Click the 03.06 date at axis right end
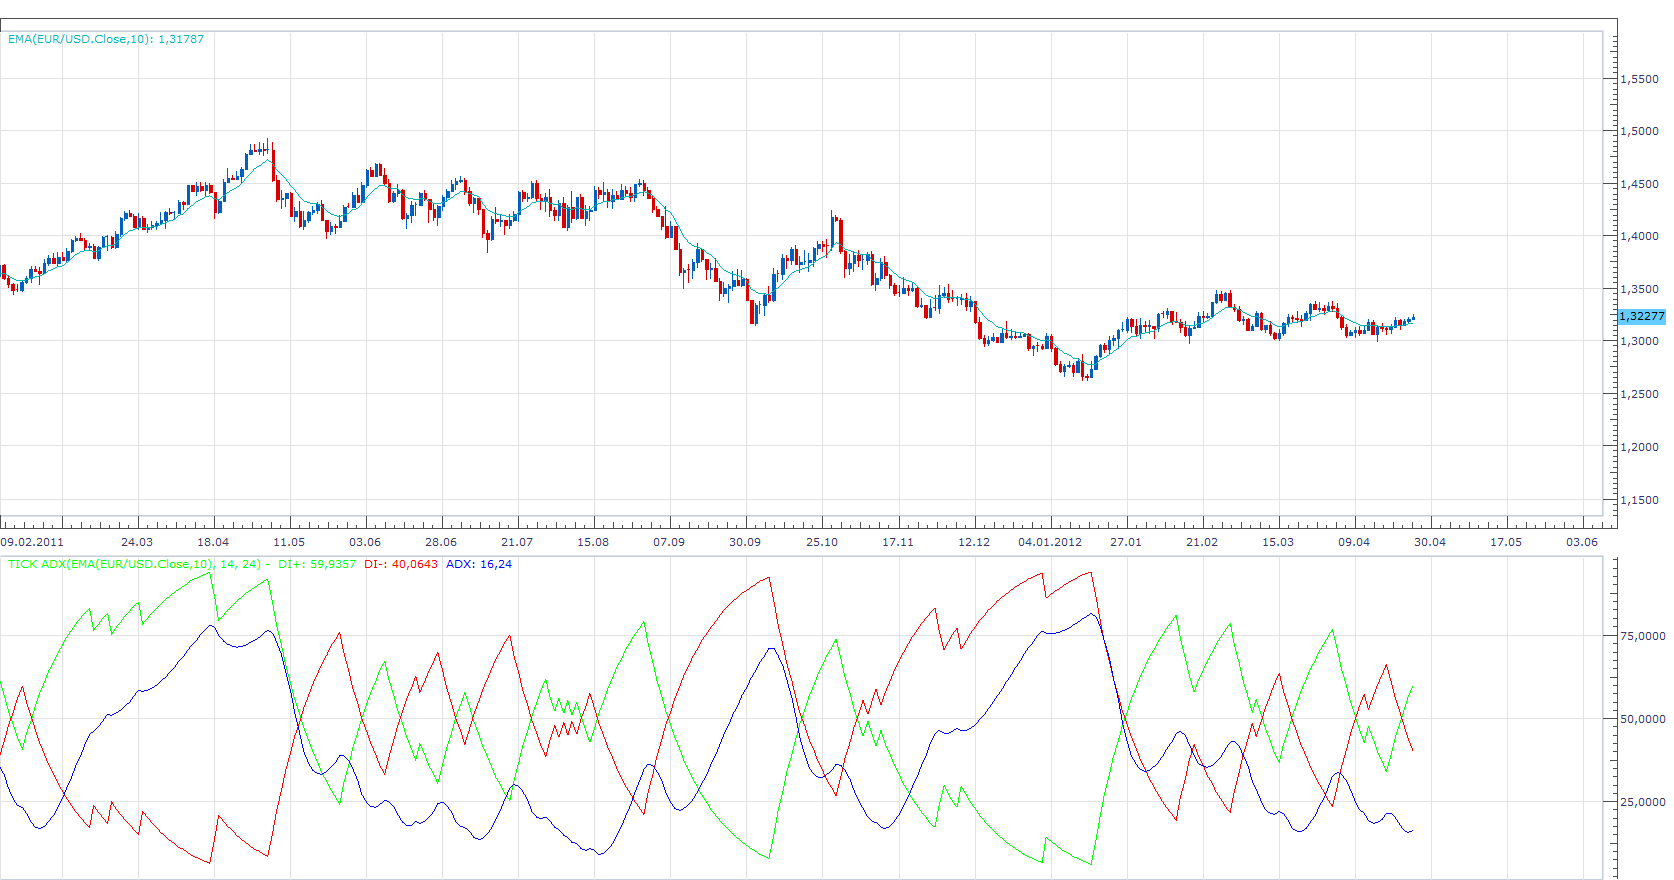The width and height of the screenshot is (1674, 880). click(x=1582, y=542)
